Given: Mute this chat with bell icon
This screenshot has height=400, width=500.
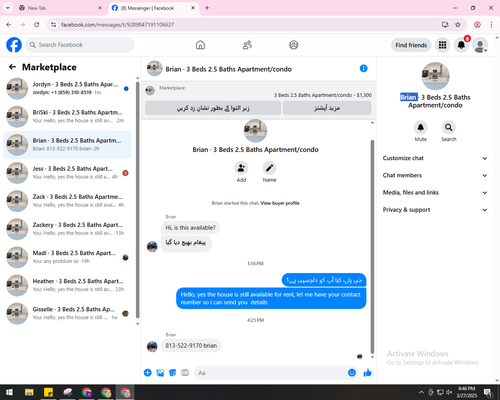Looking at the screenshot, I should 421,127.
